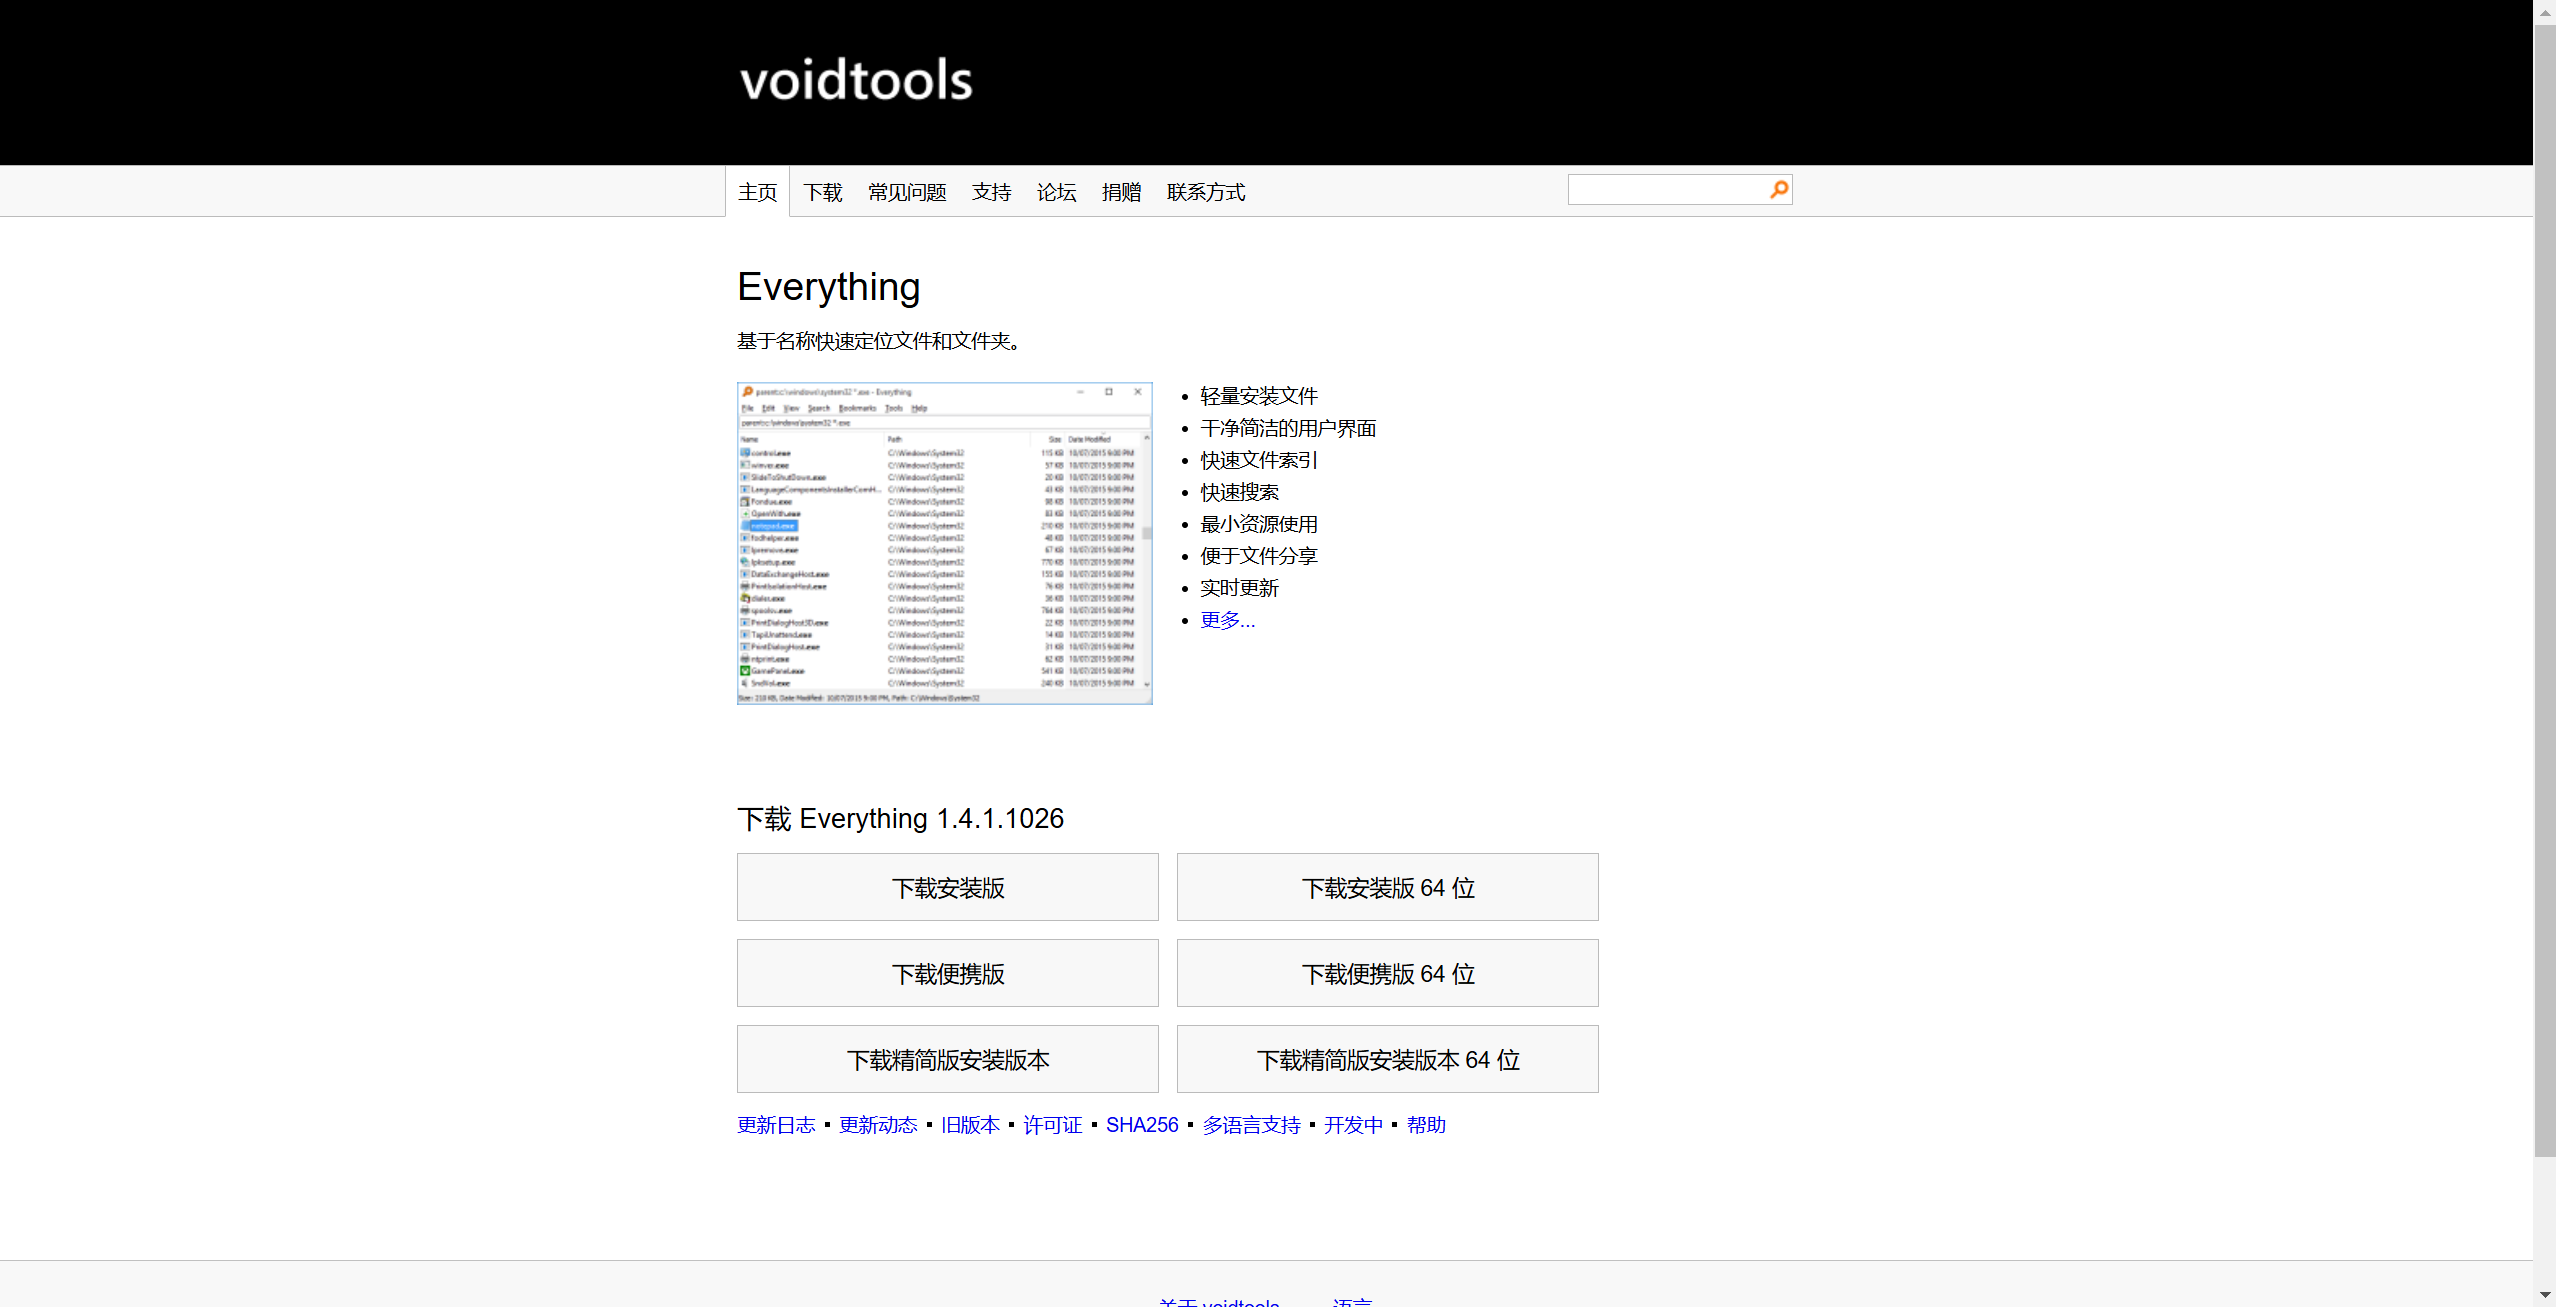Click the Everything page heading
The height and width of the screenshot is (1307, 2556).
[x=828, y=287]
